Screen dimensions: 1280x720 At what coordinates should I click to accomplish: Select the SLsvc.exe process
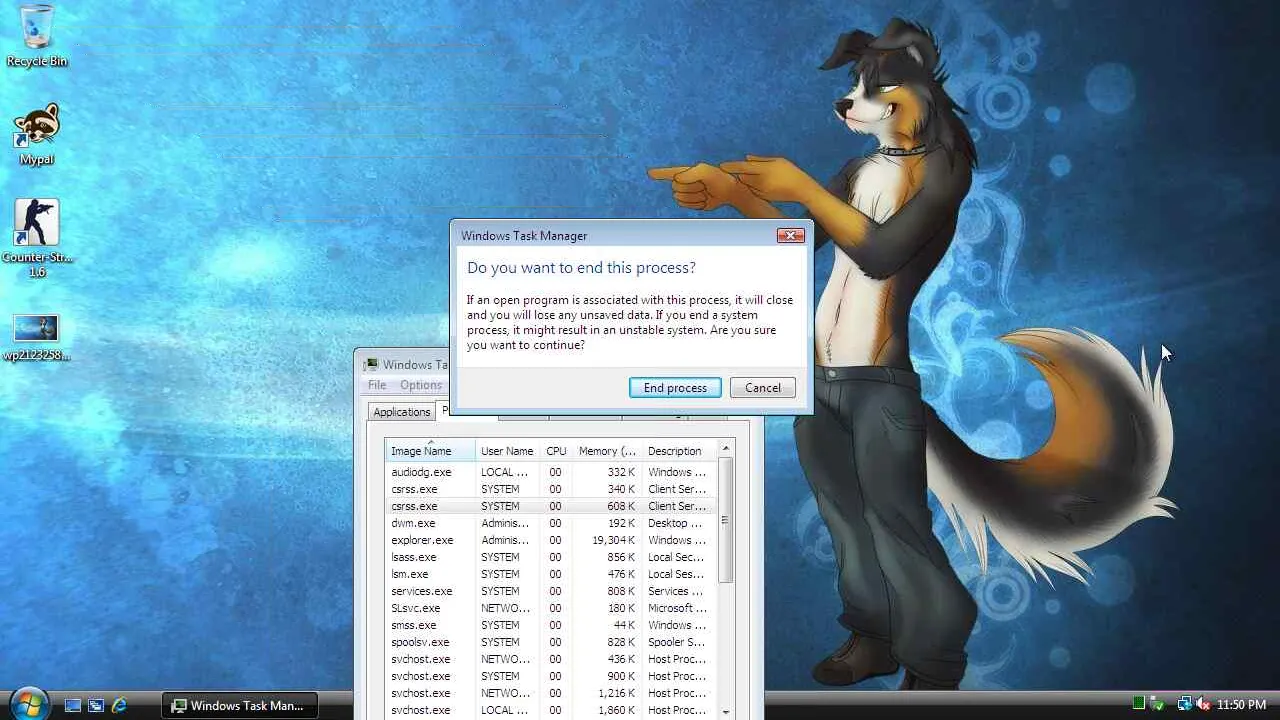[551, 608]
